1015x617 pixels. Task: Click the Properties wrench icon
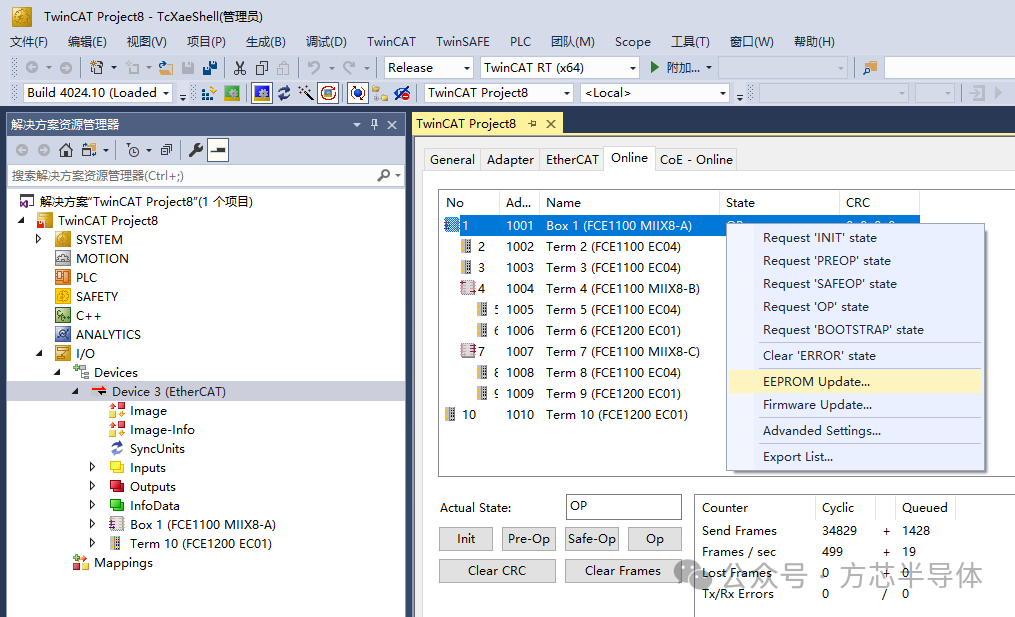coord(195,150)
